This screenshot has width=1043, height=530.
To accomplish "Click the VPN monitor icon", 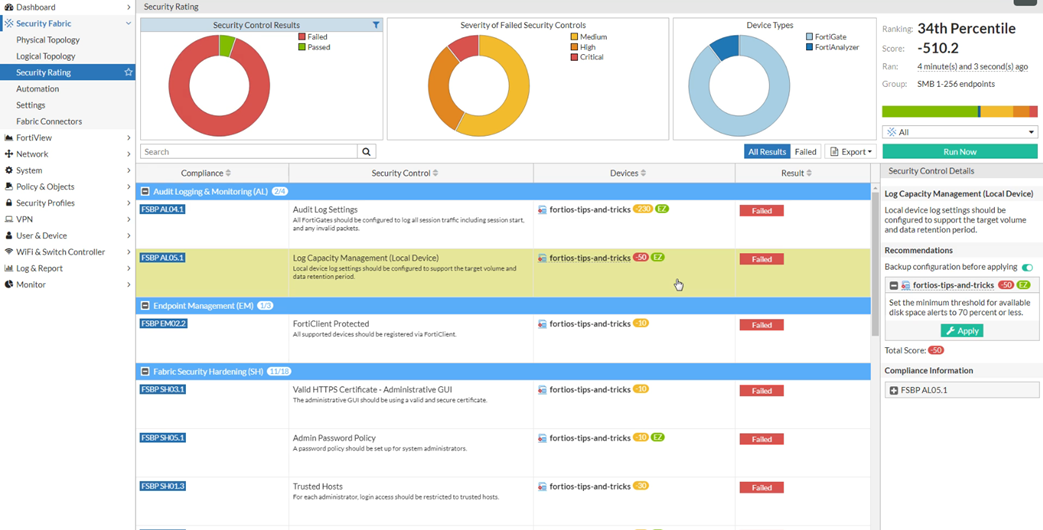I will click(x=9, y=219).
